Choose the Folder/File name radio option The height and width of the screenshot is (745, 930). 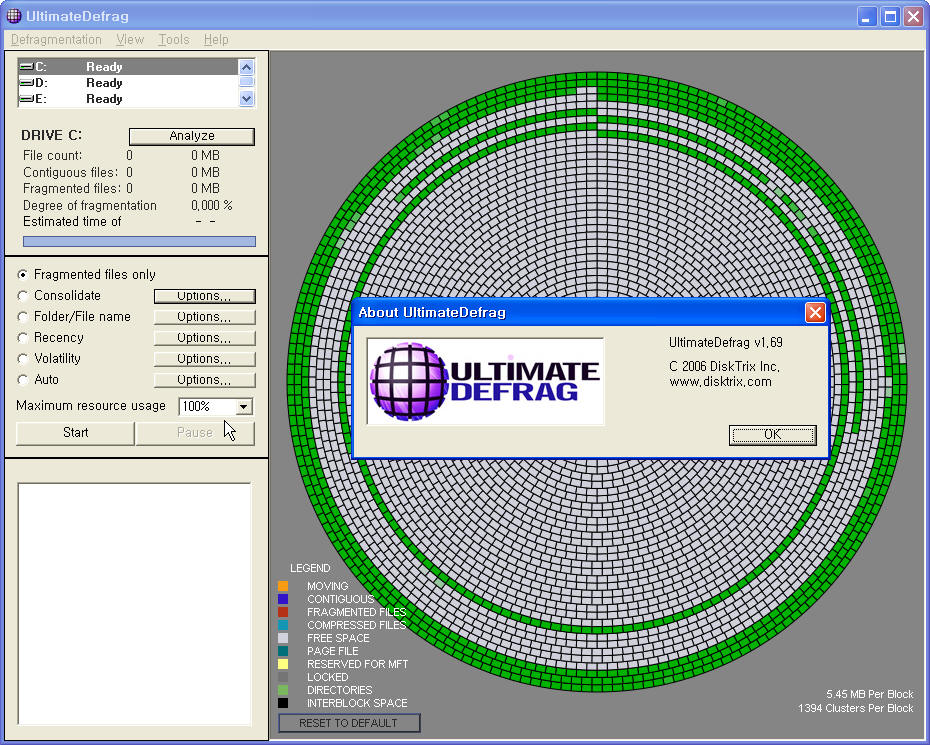click(23, 317)
